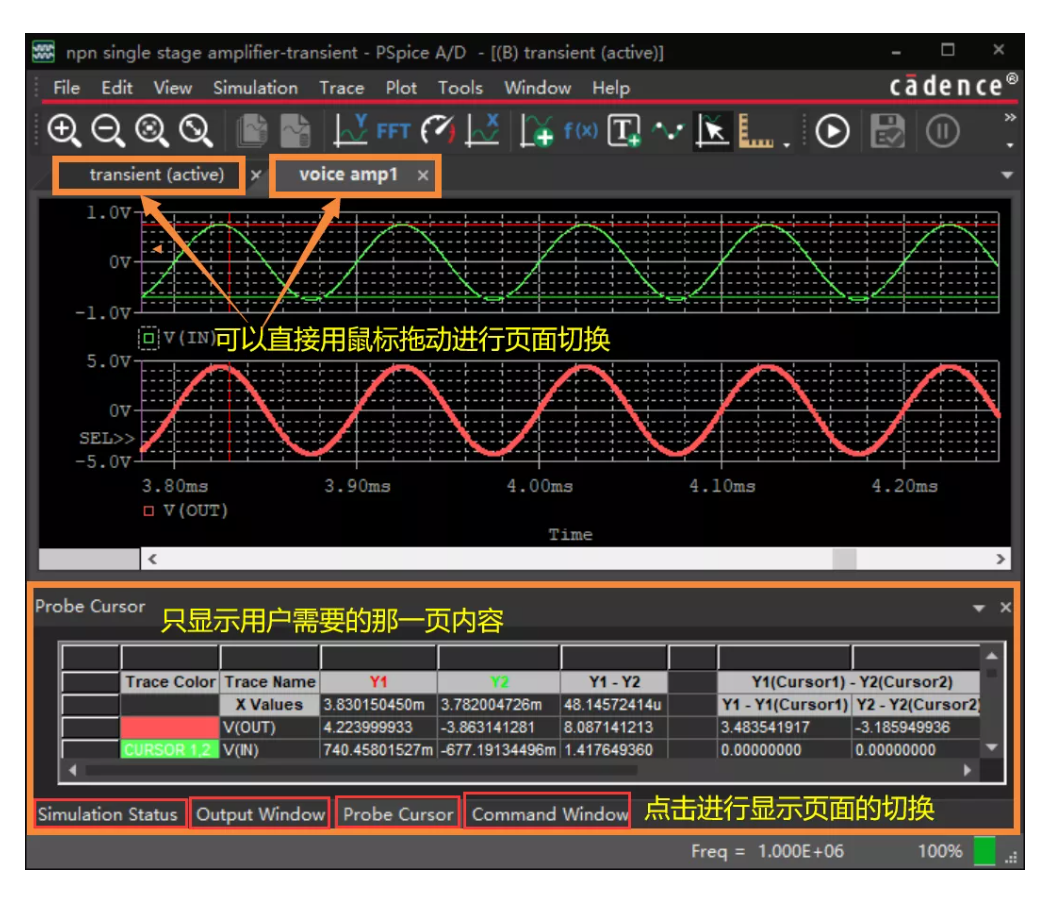Click the Y1 - Y2 column header
This screenshot has width=1045, height=900.
pos(614,682)
